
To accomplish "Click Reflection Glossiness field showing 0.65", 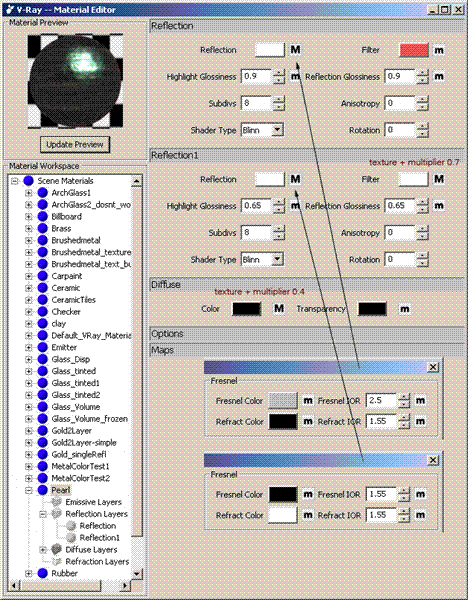I will point(400,206).
